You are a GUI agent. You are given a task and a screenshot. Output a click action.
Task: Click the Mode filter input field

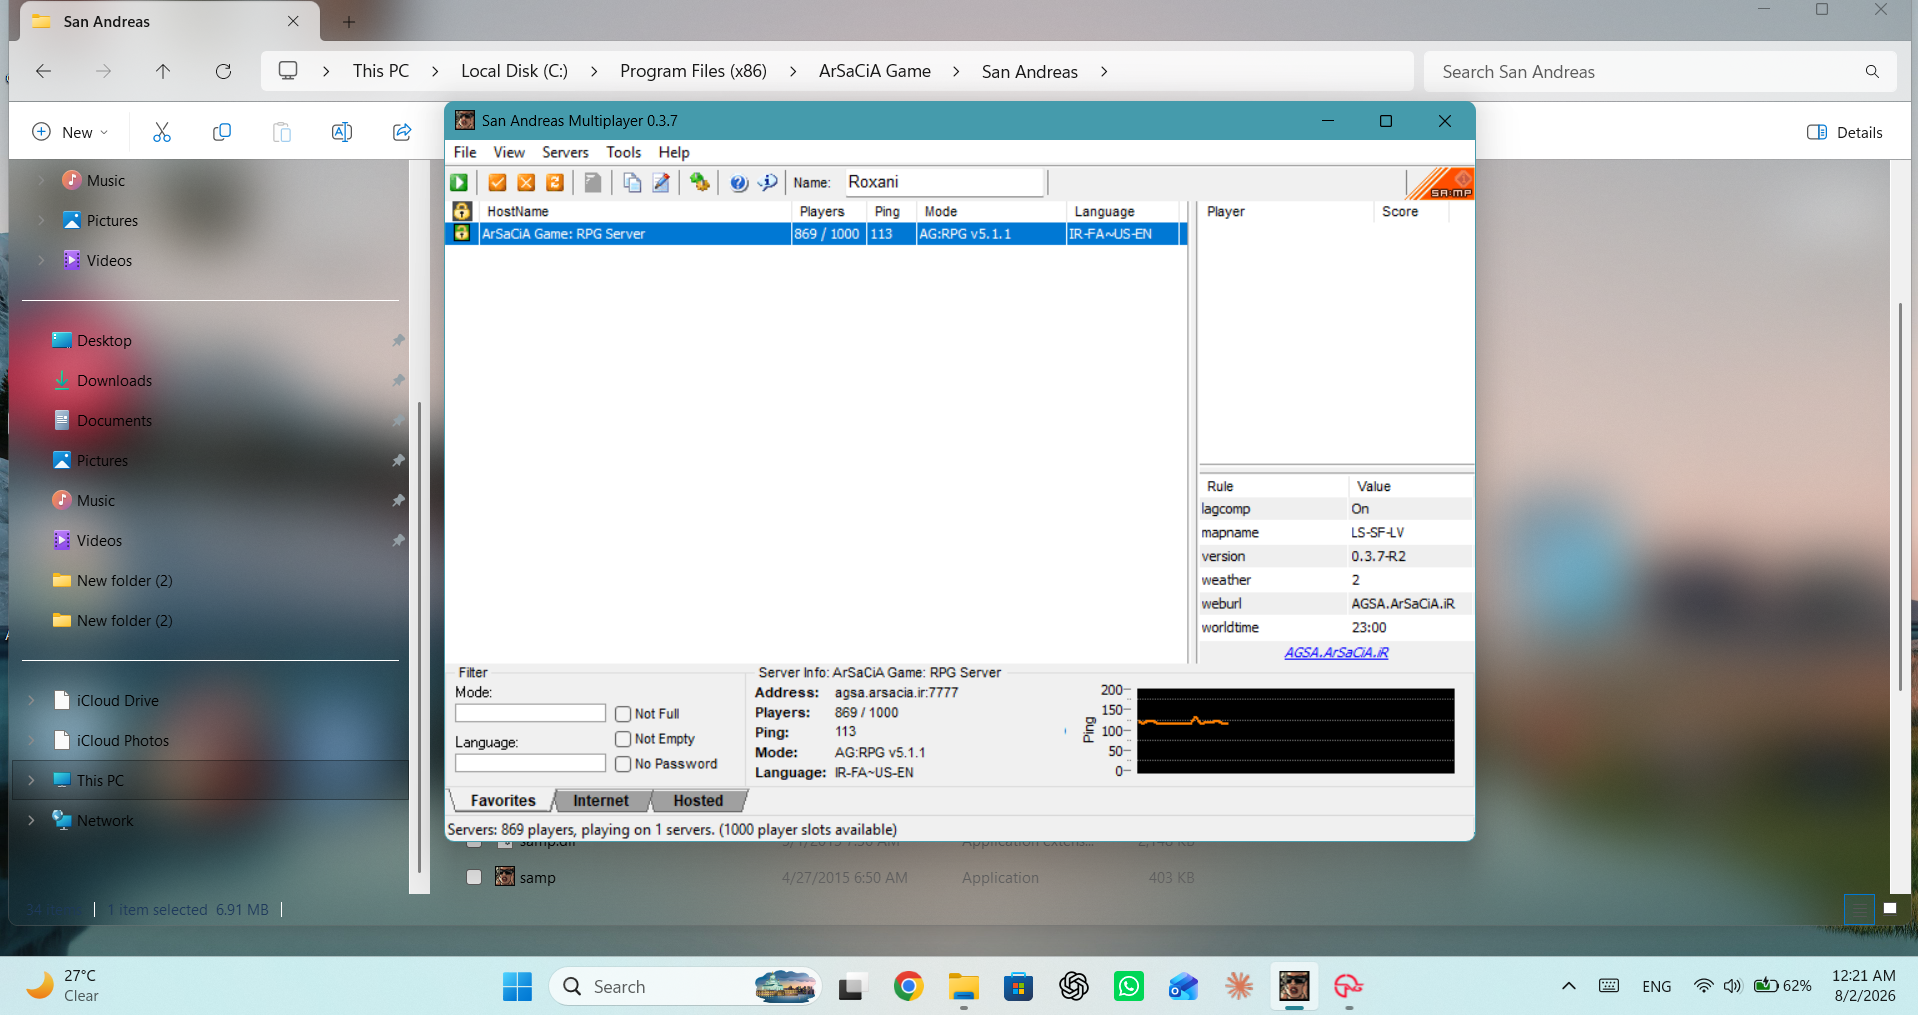tap(530, 713)
